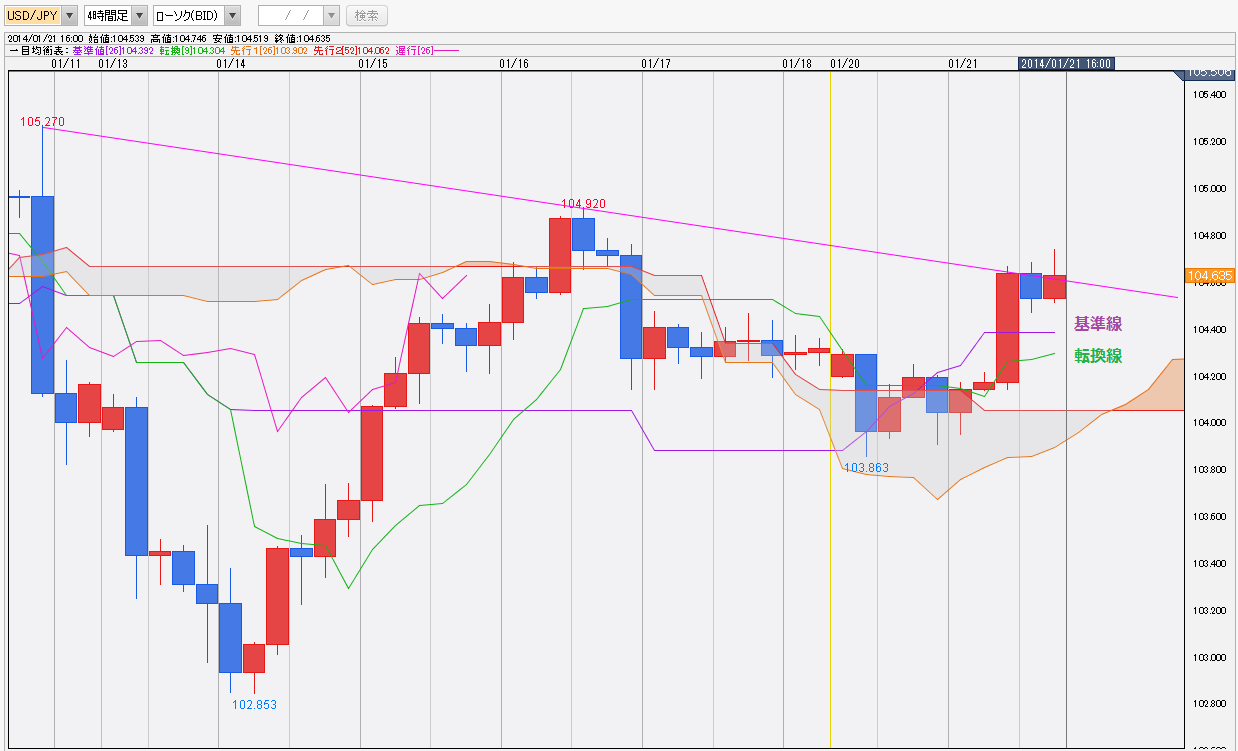This screenshot has height=751, width=1238.
Task: Click the 転換線 label on the chart
Action: (x=1098, y=355)
